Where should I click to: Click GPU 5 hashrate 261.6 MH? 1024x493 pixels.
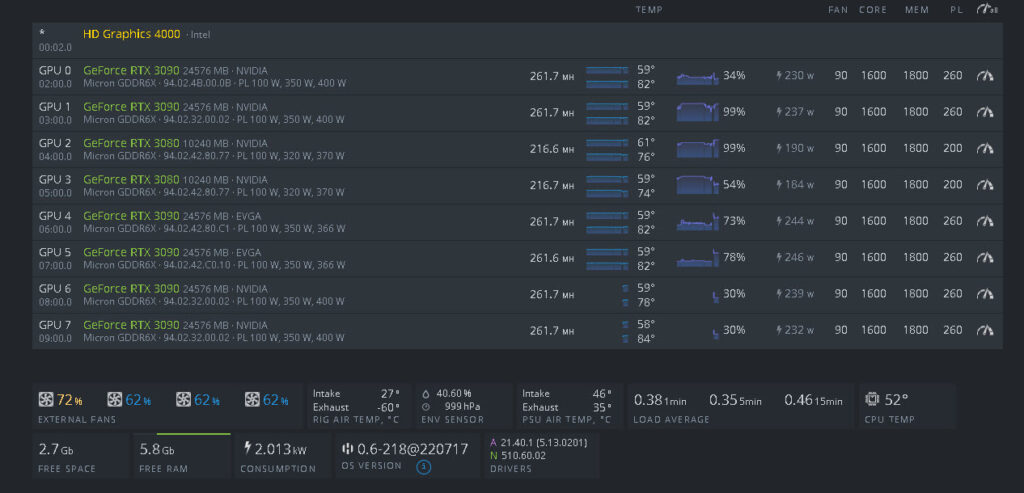click(552, 258)
